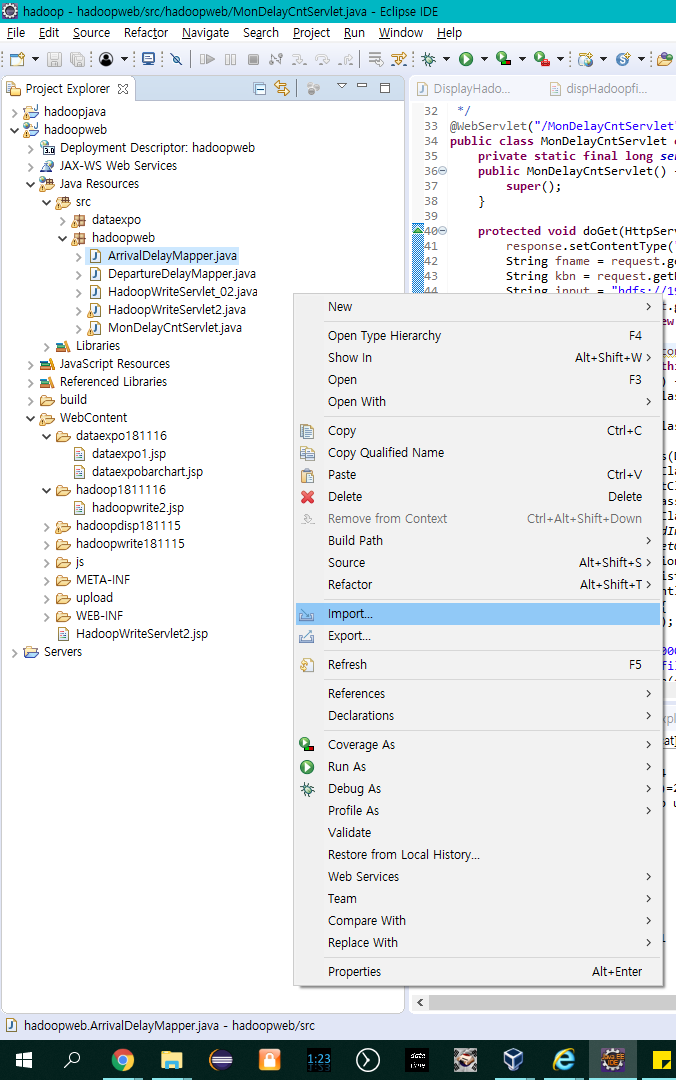Collapse the hadoopweb project
The width and height of the screenshot is (676, 1080).
click(14, 129)
